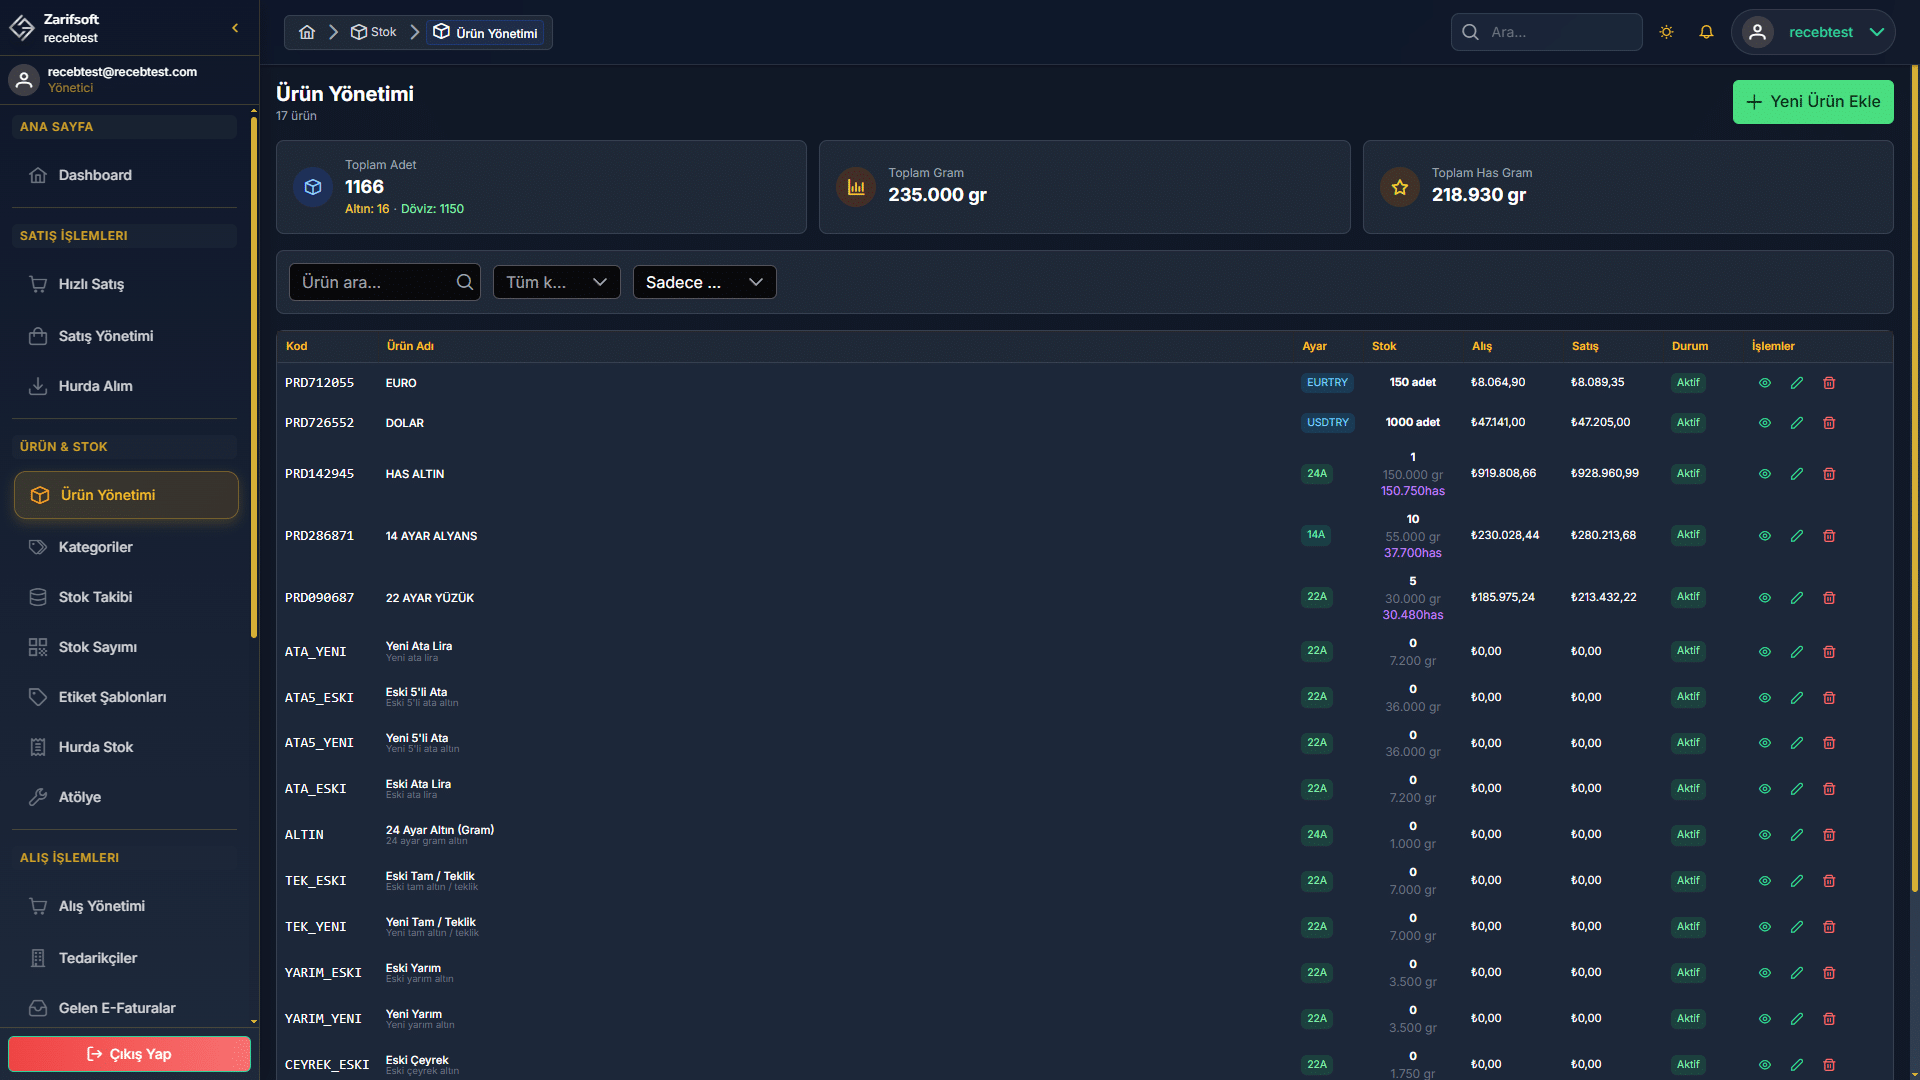Click Çıkış Yap logout button

click(x=129, y=1054)
